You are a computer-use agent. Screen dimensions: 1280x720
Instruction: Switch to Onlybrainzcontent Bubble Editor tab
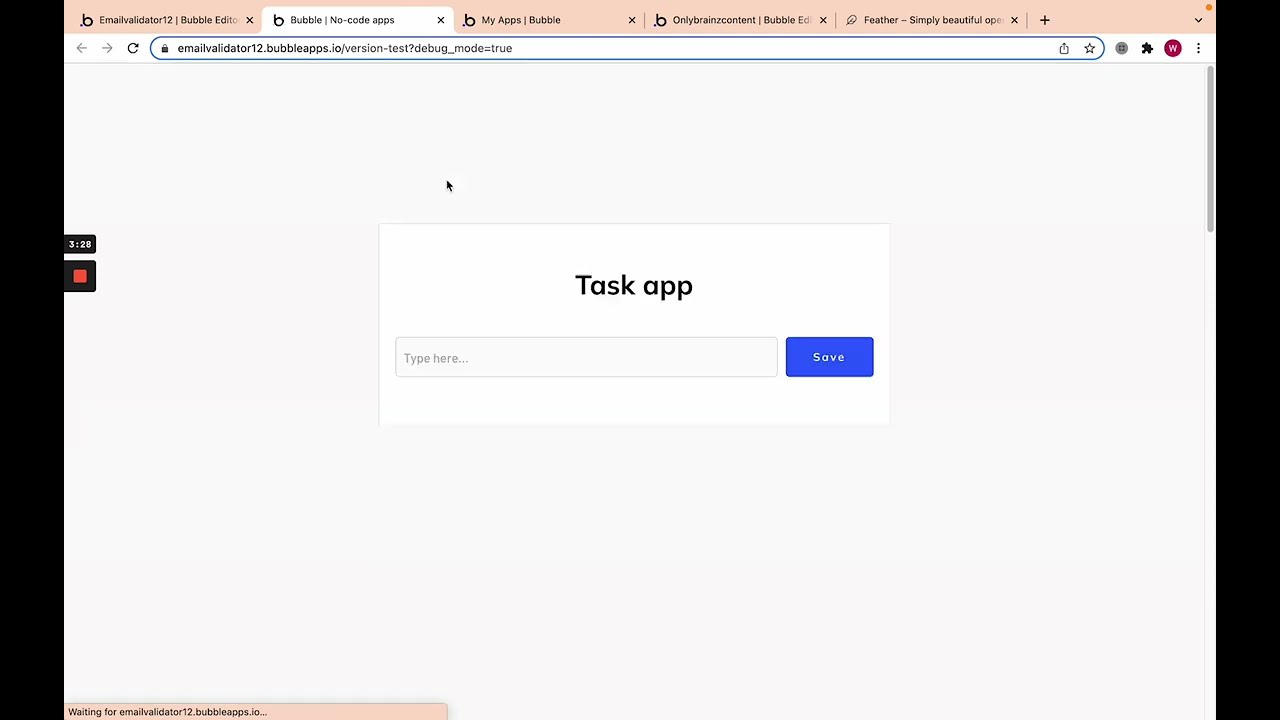(740, 20)
